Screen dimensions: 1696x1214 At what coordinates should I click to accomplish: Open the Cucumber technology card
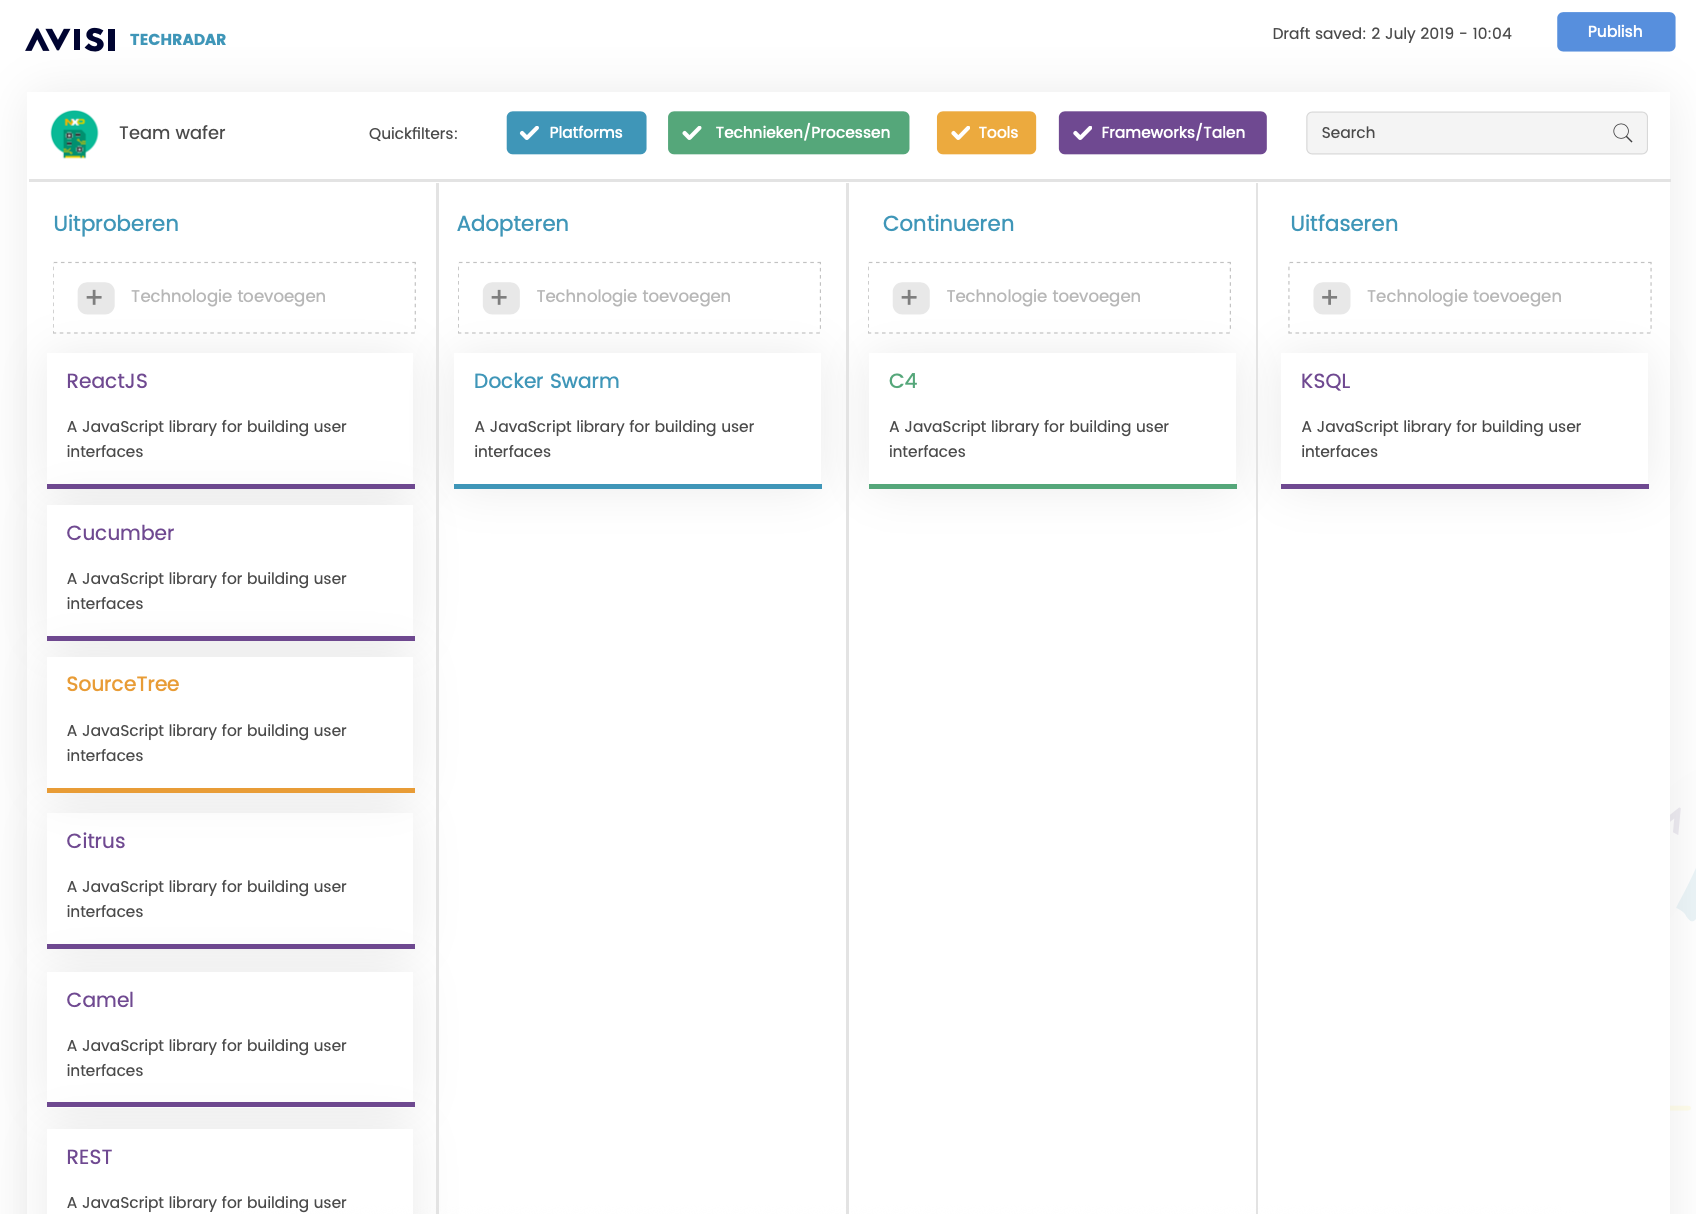[x=230, y=570]
